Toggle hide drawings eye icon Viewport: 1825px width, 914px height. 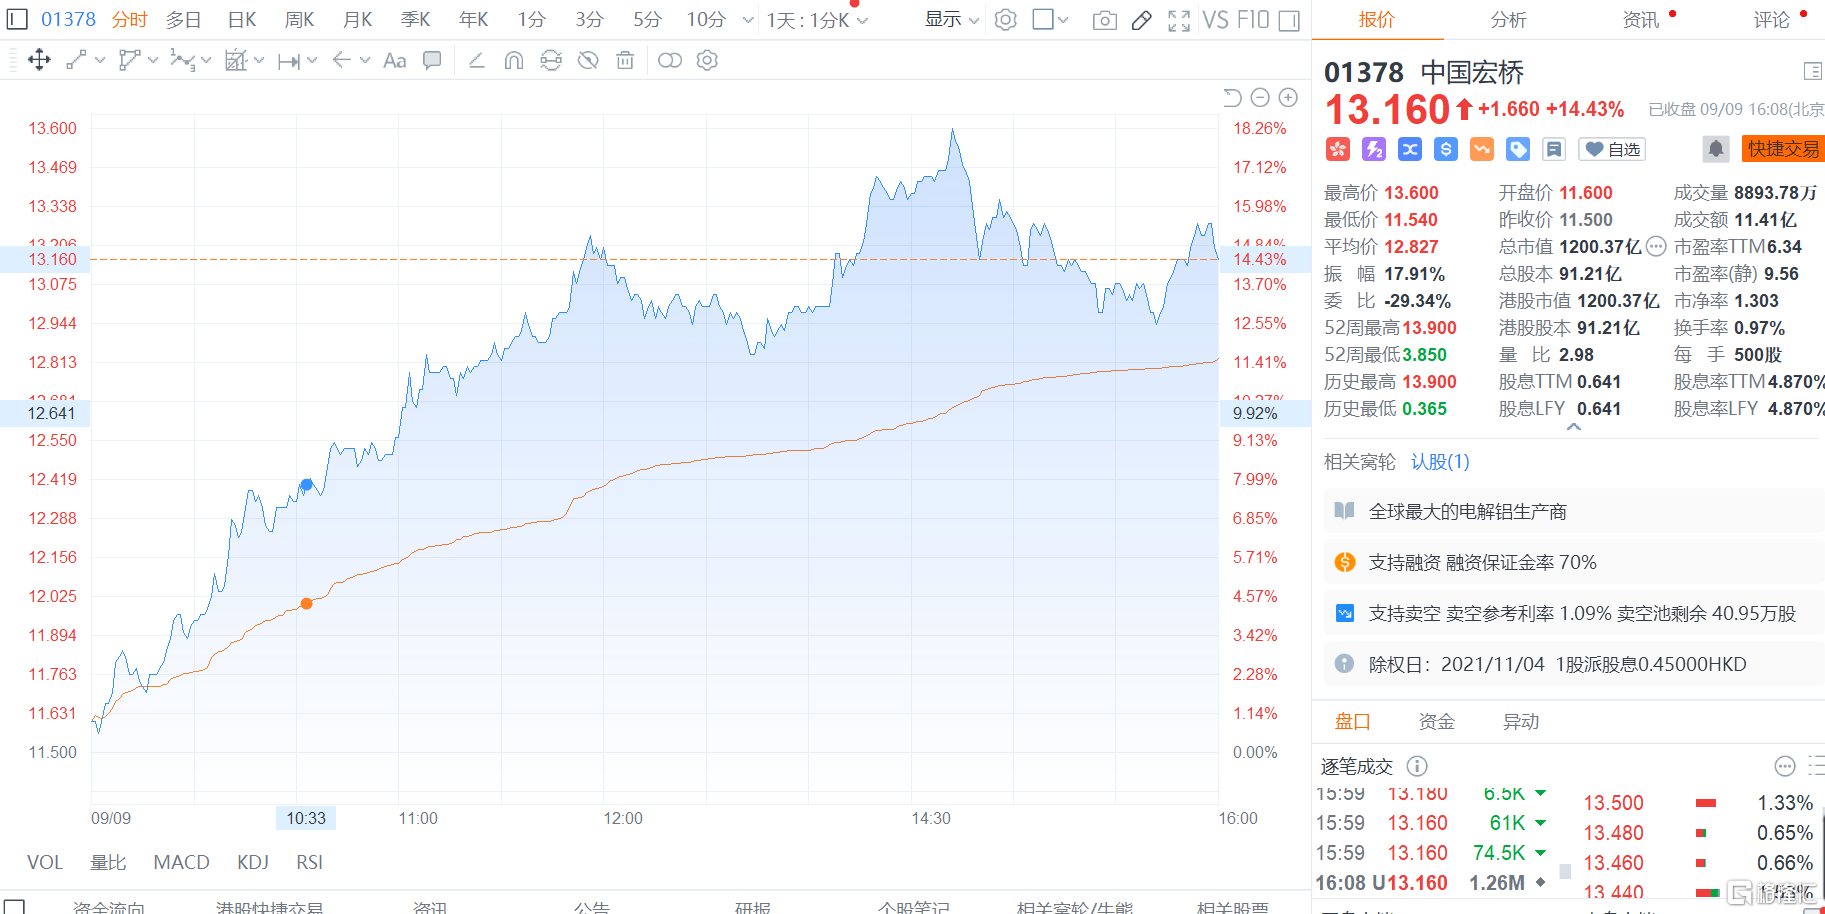588,60
